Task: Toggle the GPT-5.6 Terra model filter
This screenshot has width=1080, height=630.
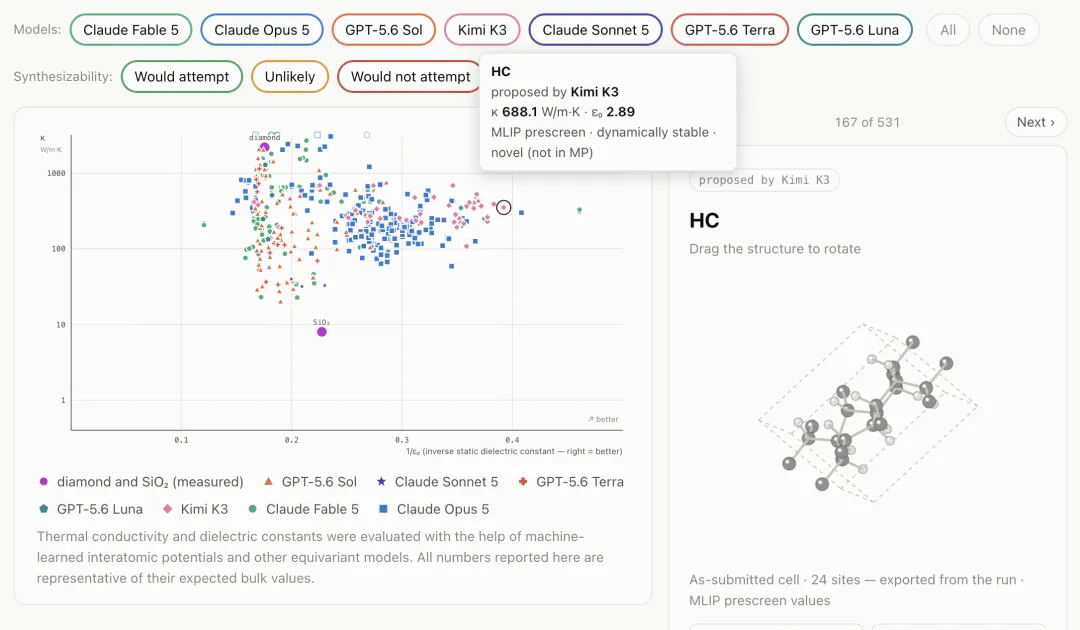Action: (729, 30)
